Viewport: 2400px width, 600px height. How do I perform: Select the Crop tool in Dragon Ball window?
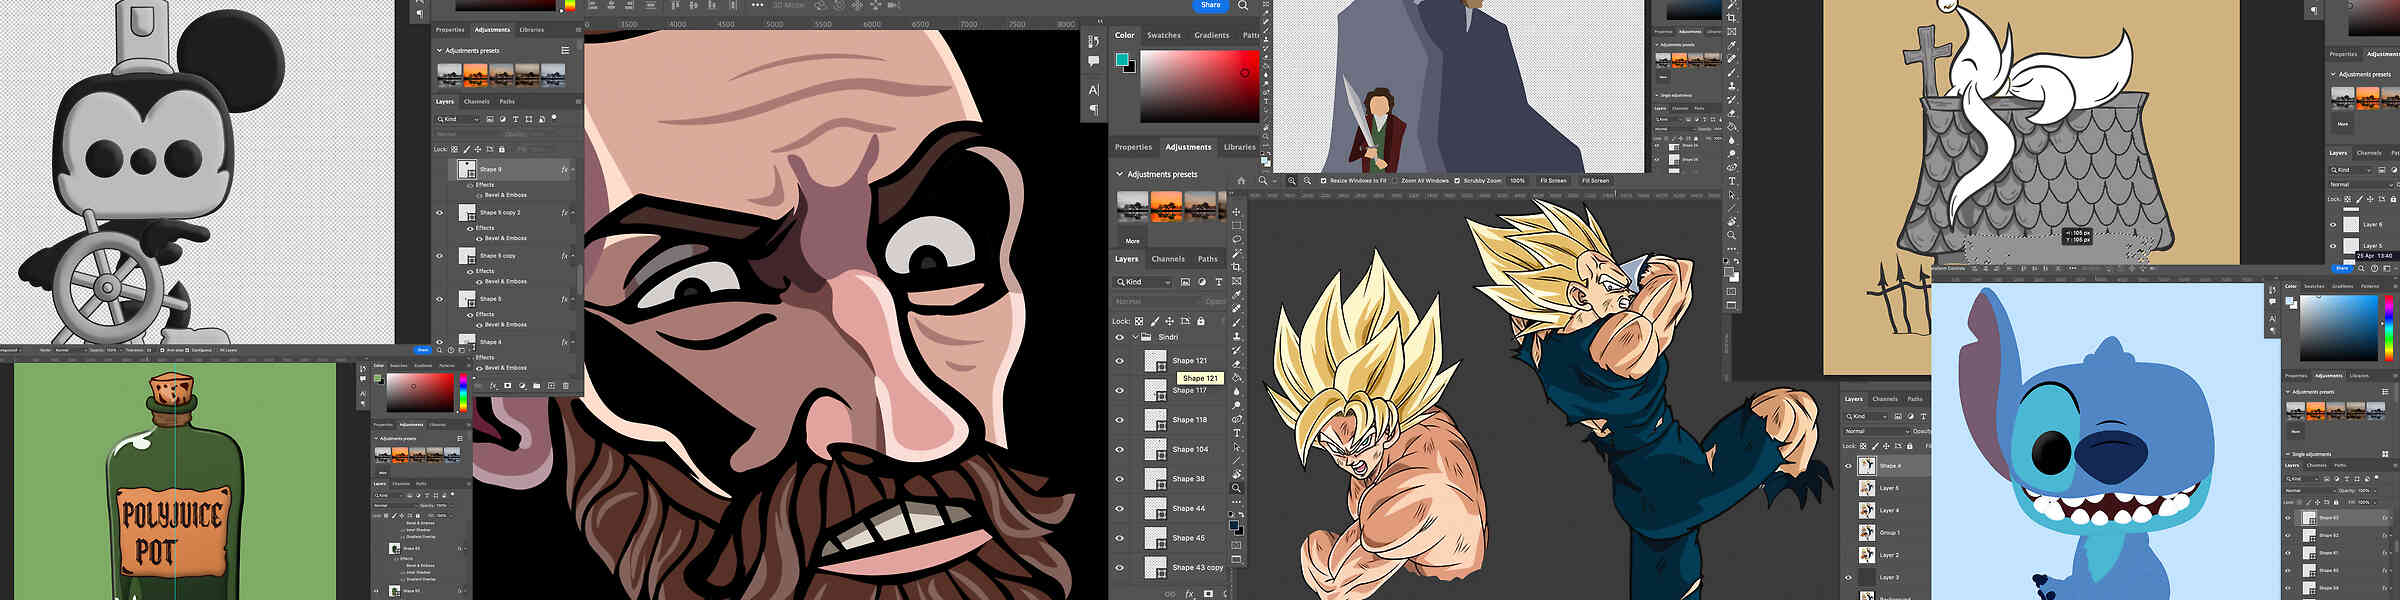1237,267
